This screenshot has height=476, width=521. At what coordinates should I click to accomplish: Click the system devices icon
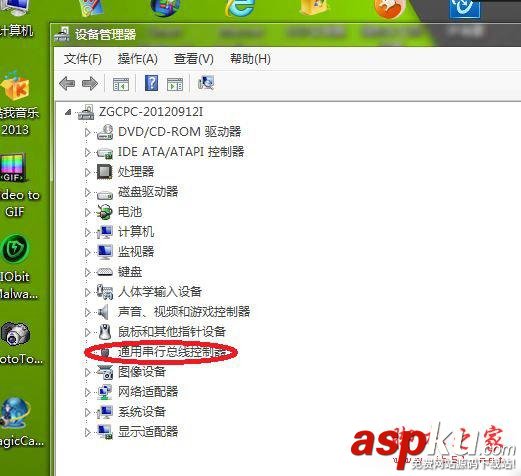click(x=105, y=412)
